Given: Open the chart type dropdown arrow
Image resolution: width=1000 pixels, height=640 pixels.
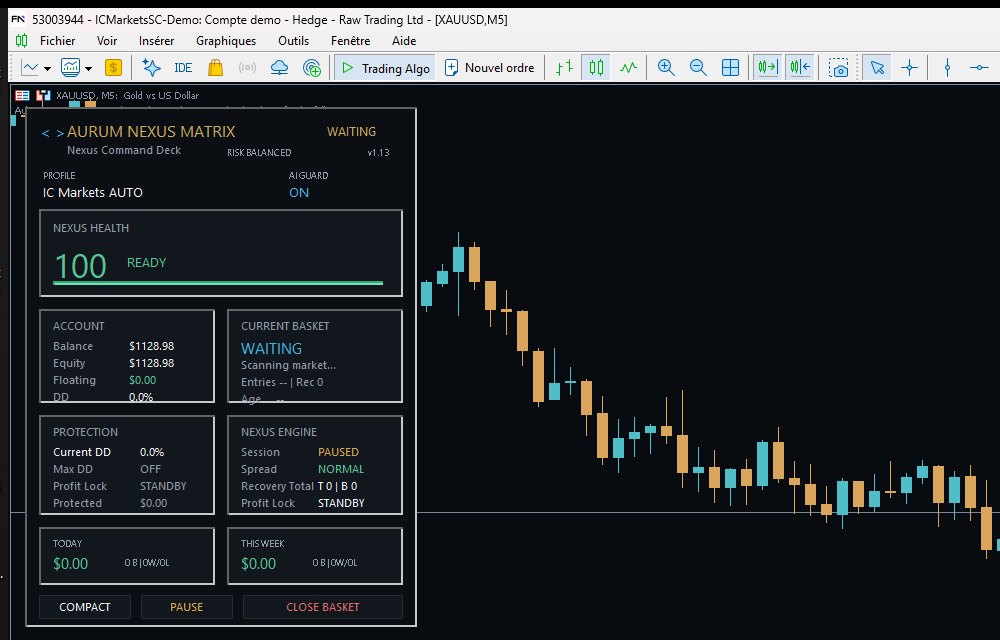Looking at the screenshot, I should [x=47, y=68].
